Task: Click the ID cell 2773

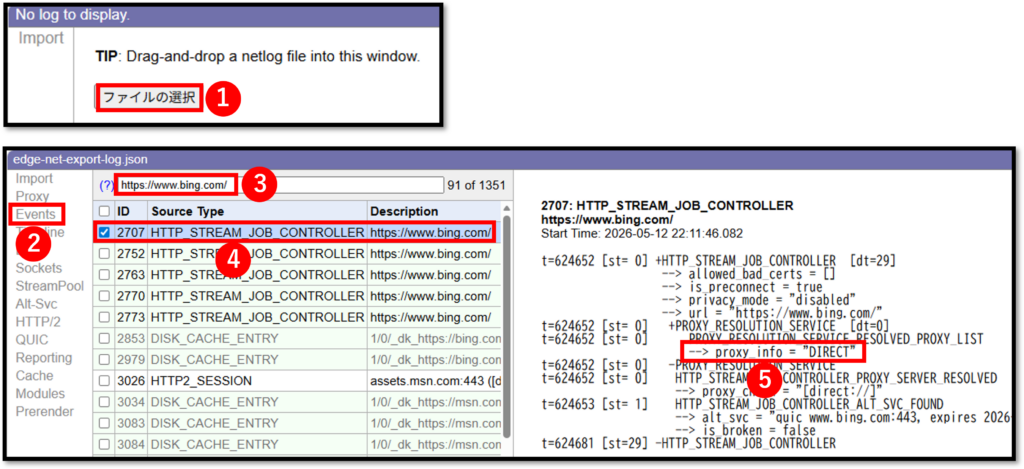Action: [130, 317]
